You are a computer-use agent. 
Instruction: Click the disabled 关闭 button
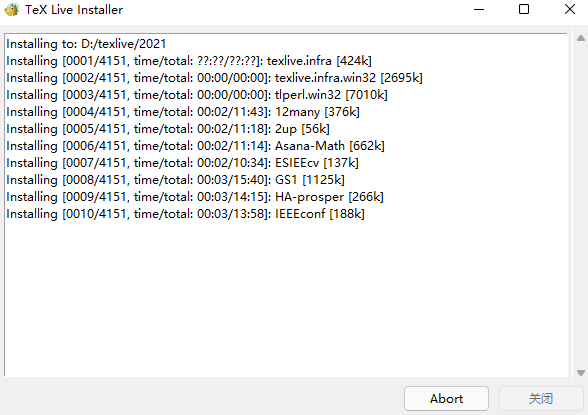(541, 399)
